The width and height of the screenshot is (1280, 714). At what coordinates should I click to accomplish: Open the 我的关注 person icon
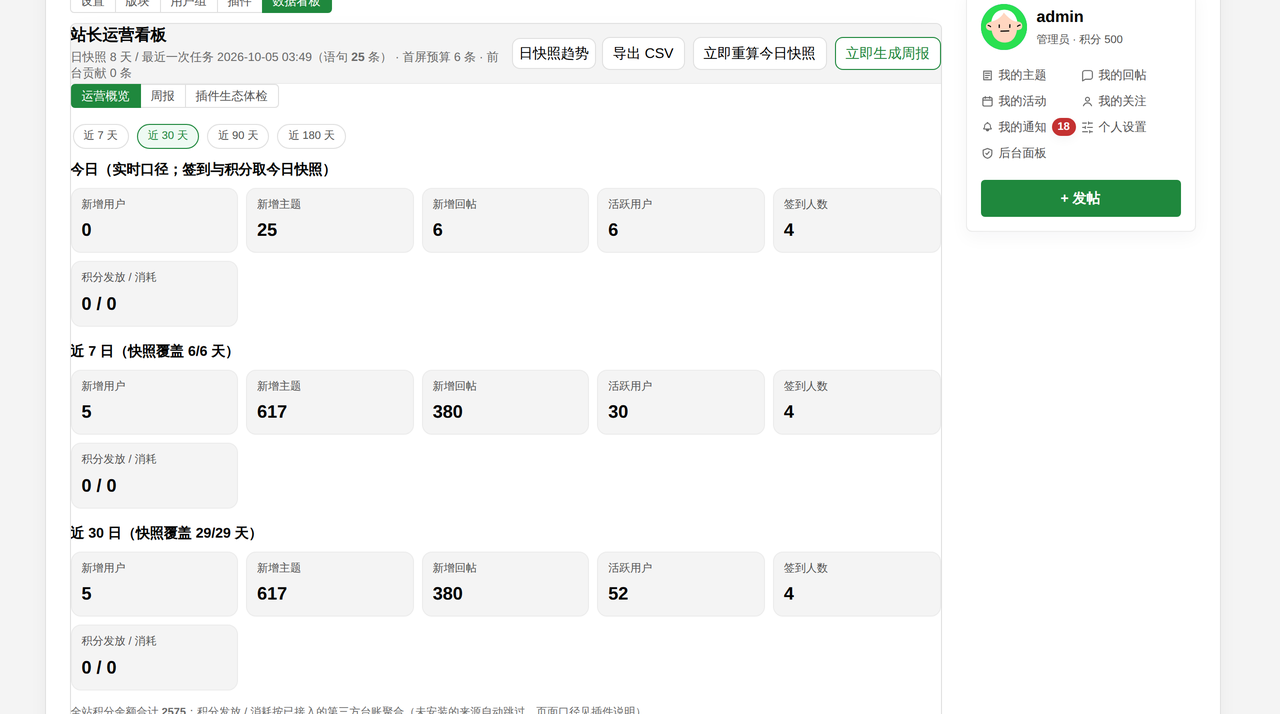tap(1087, 101)
